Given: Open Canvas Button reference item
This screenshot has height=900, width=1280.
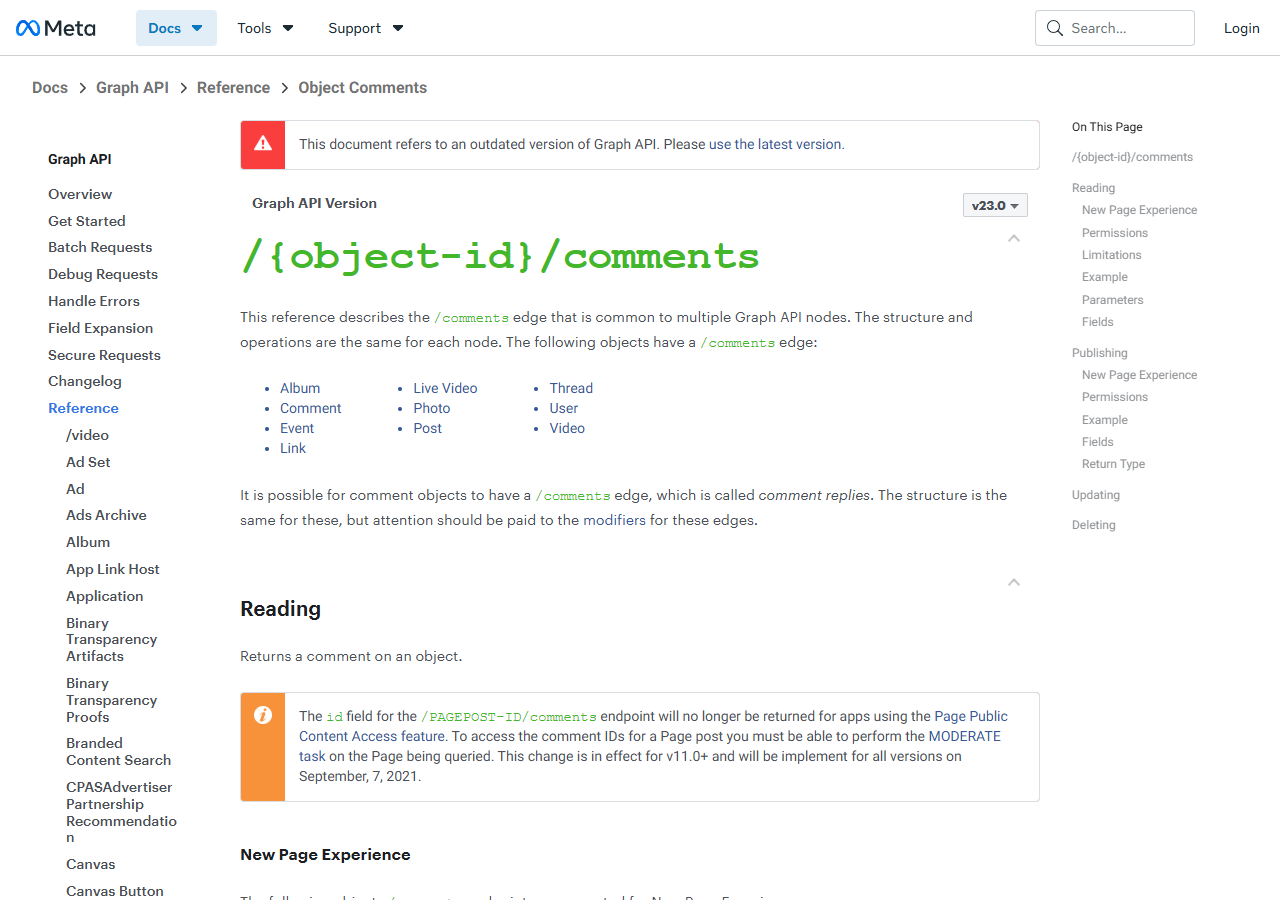Looking at the screenshot, I should (115, 891).
